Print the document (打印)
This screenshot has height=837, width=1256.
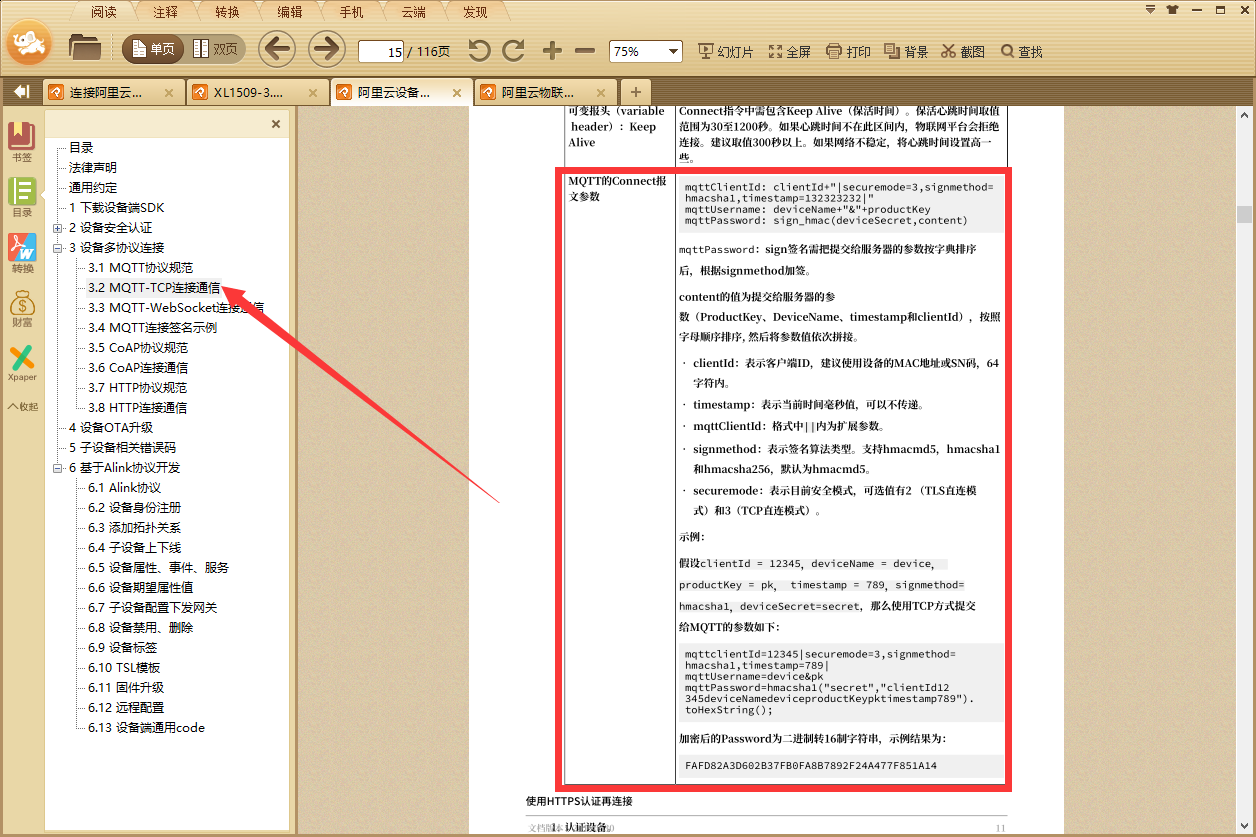[848, 51]
